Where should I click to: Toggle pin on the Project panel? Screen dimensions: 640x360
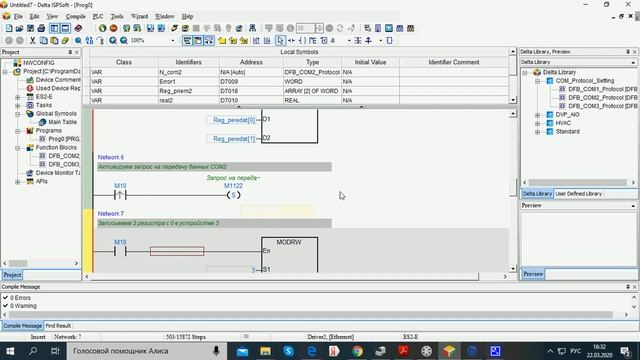coord(70,52)
